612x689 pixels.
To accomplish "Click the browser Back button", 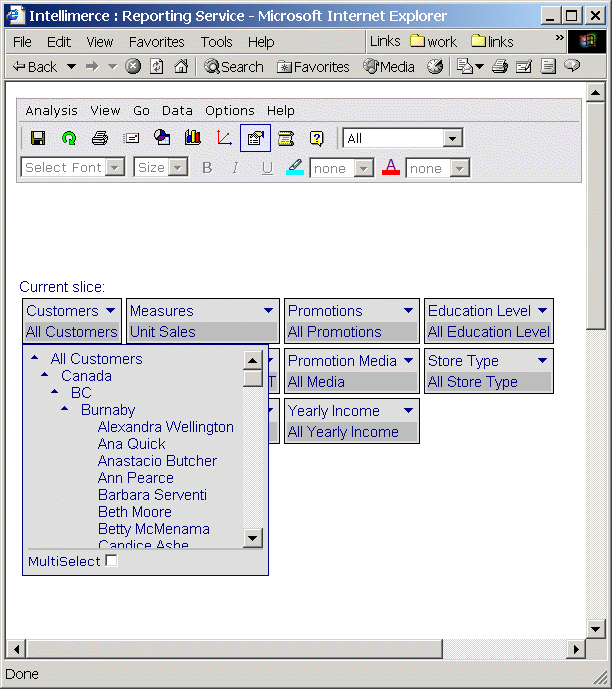I will tap(35, 67).
